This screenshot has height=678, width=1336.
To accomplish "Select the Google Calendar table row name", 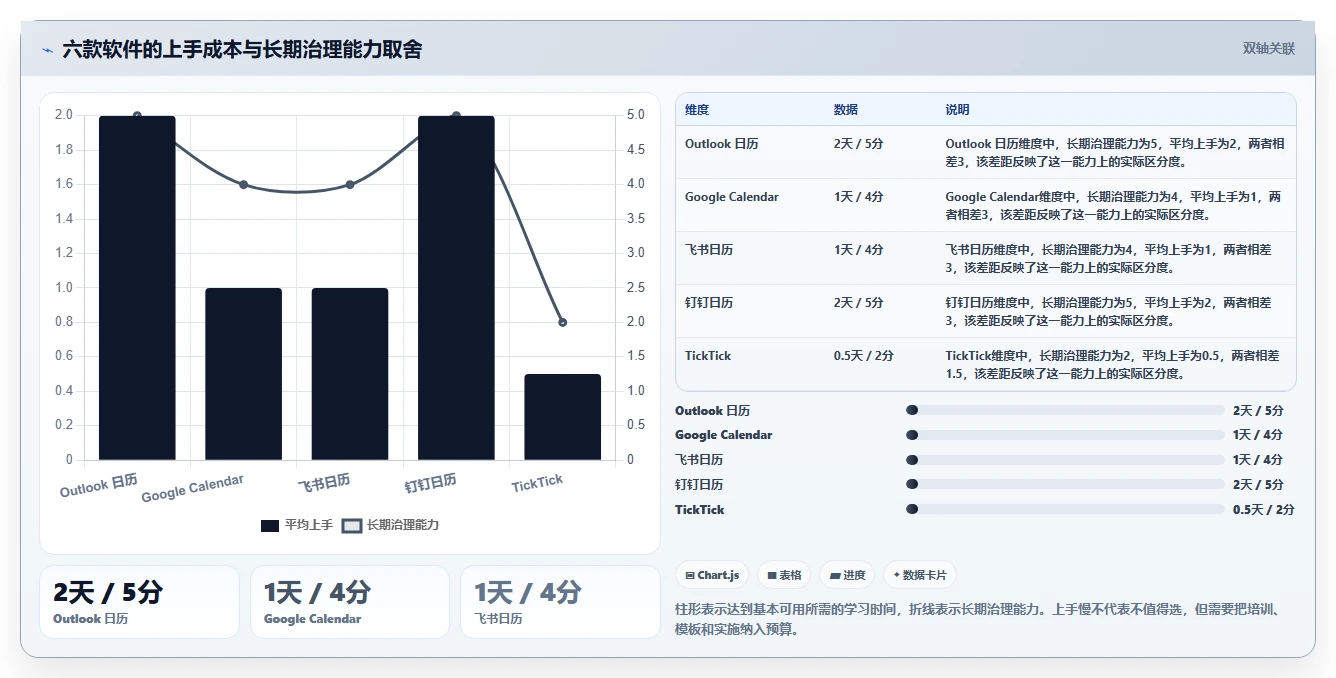I will [732, 197].
